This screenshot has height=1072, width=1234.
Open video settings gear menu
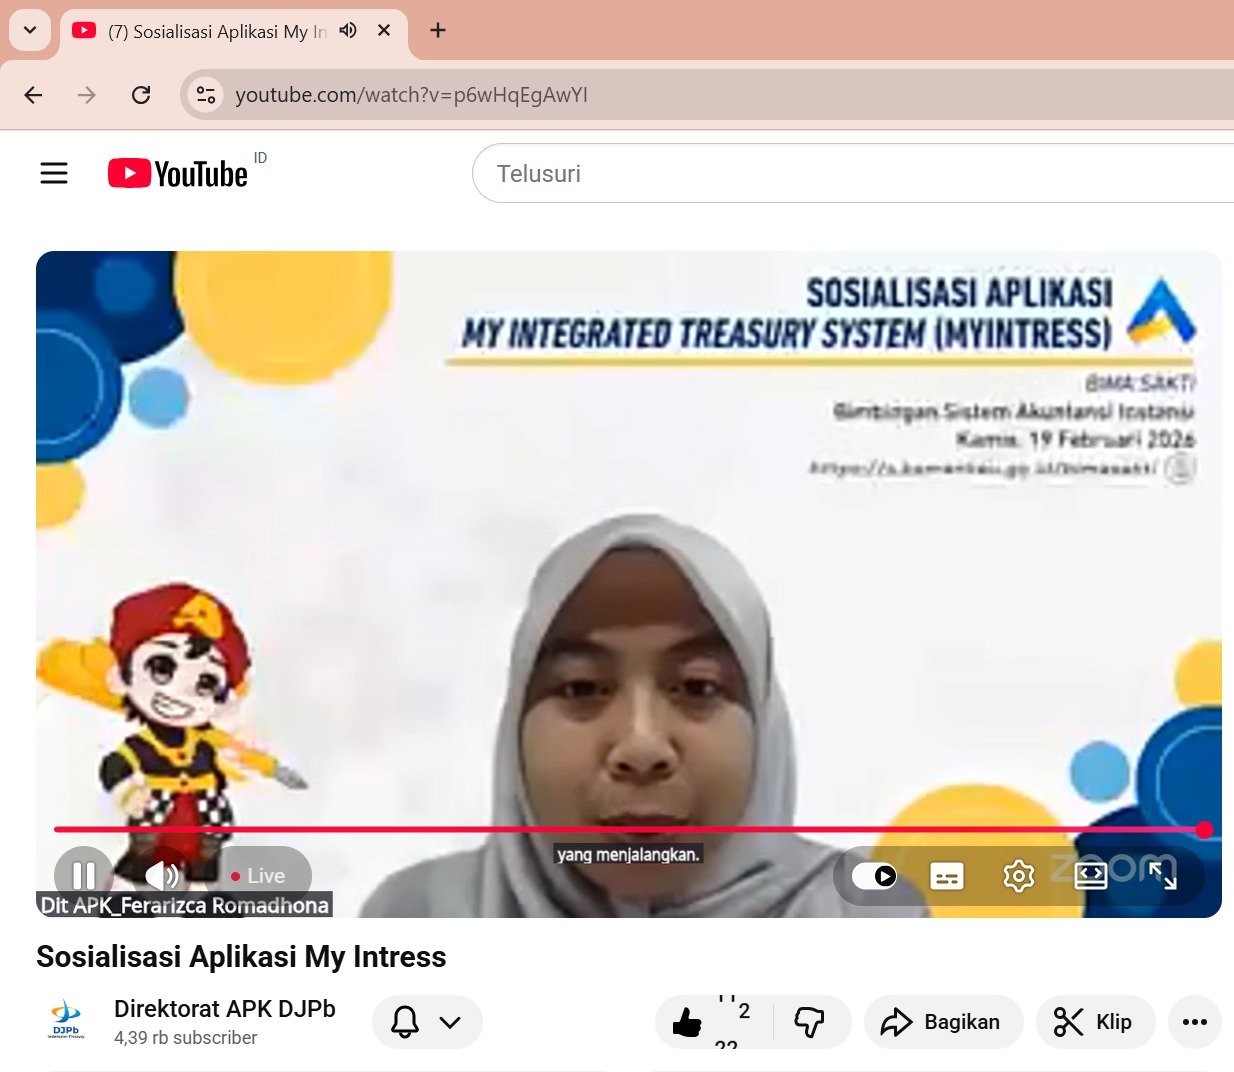click(1018, 876)
